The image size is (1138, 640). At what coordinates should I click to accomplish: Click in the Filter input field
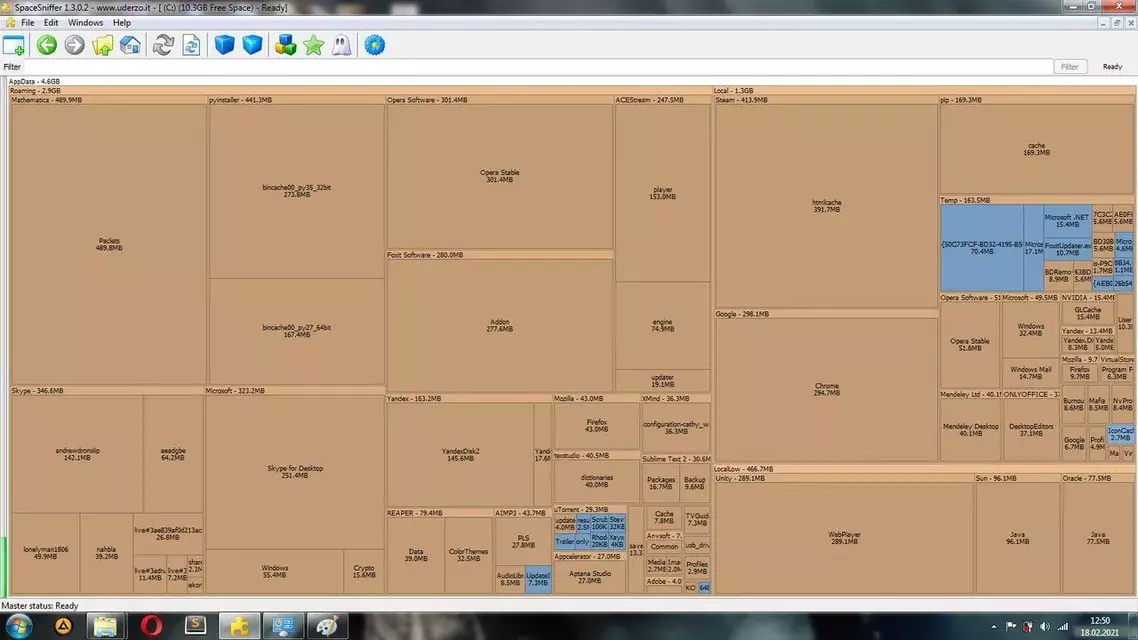(x=537, y=67)
